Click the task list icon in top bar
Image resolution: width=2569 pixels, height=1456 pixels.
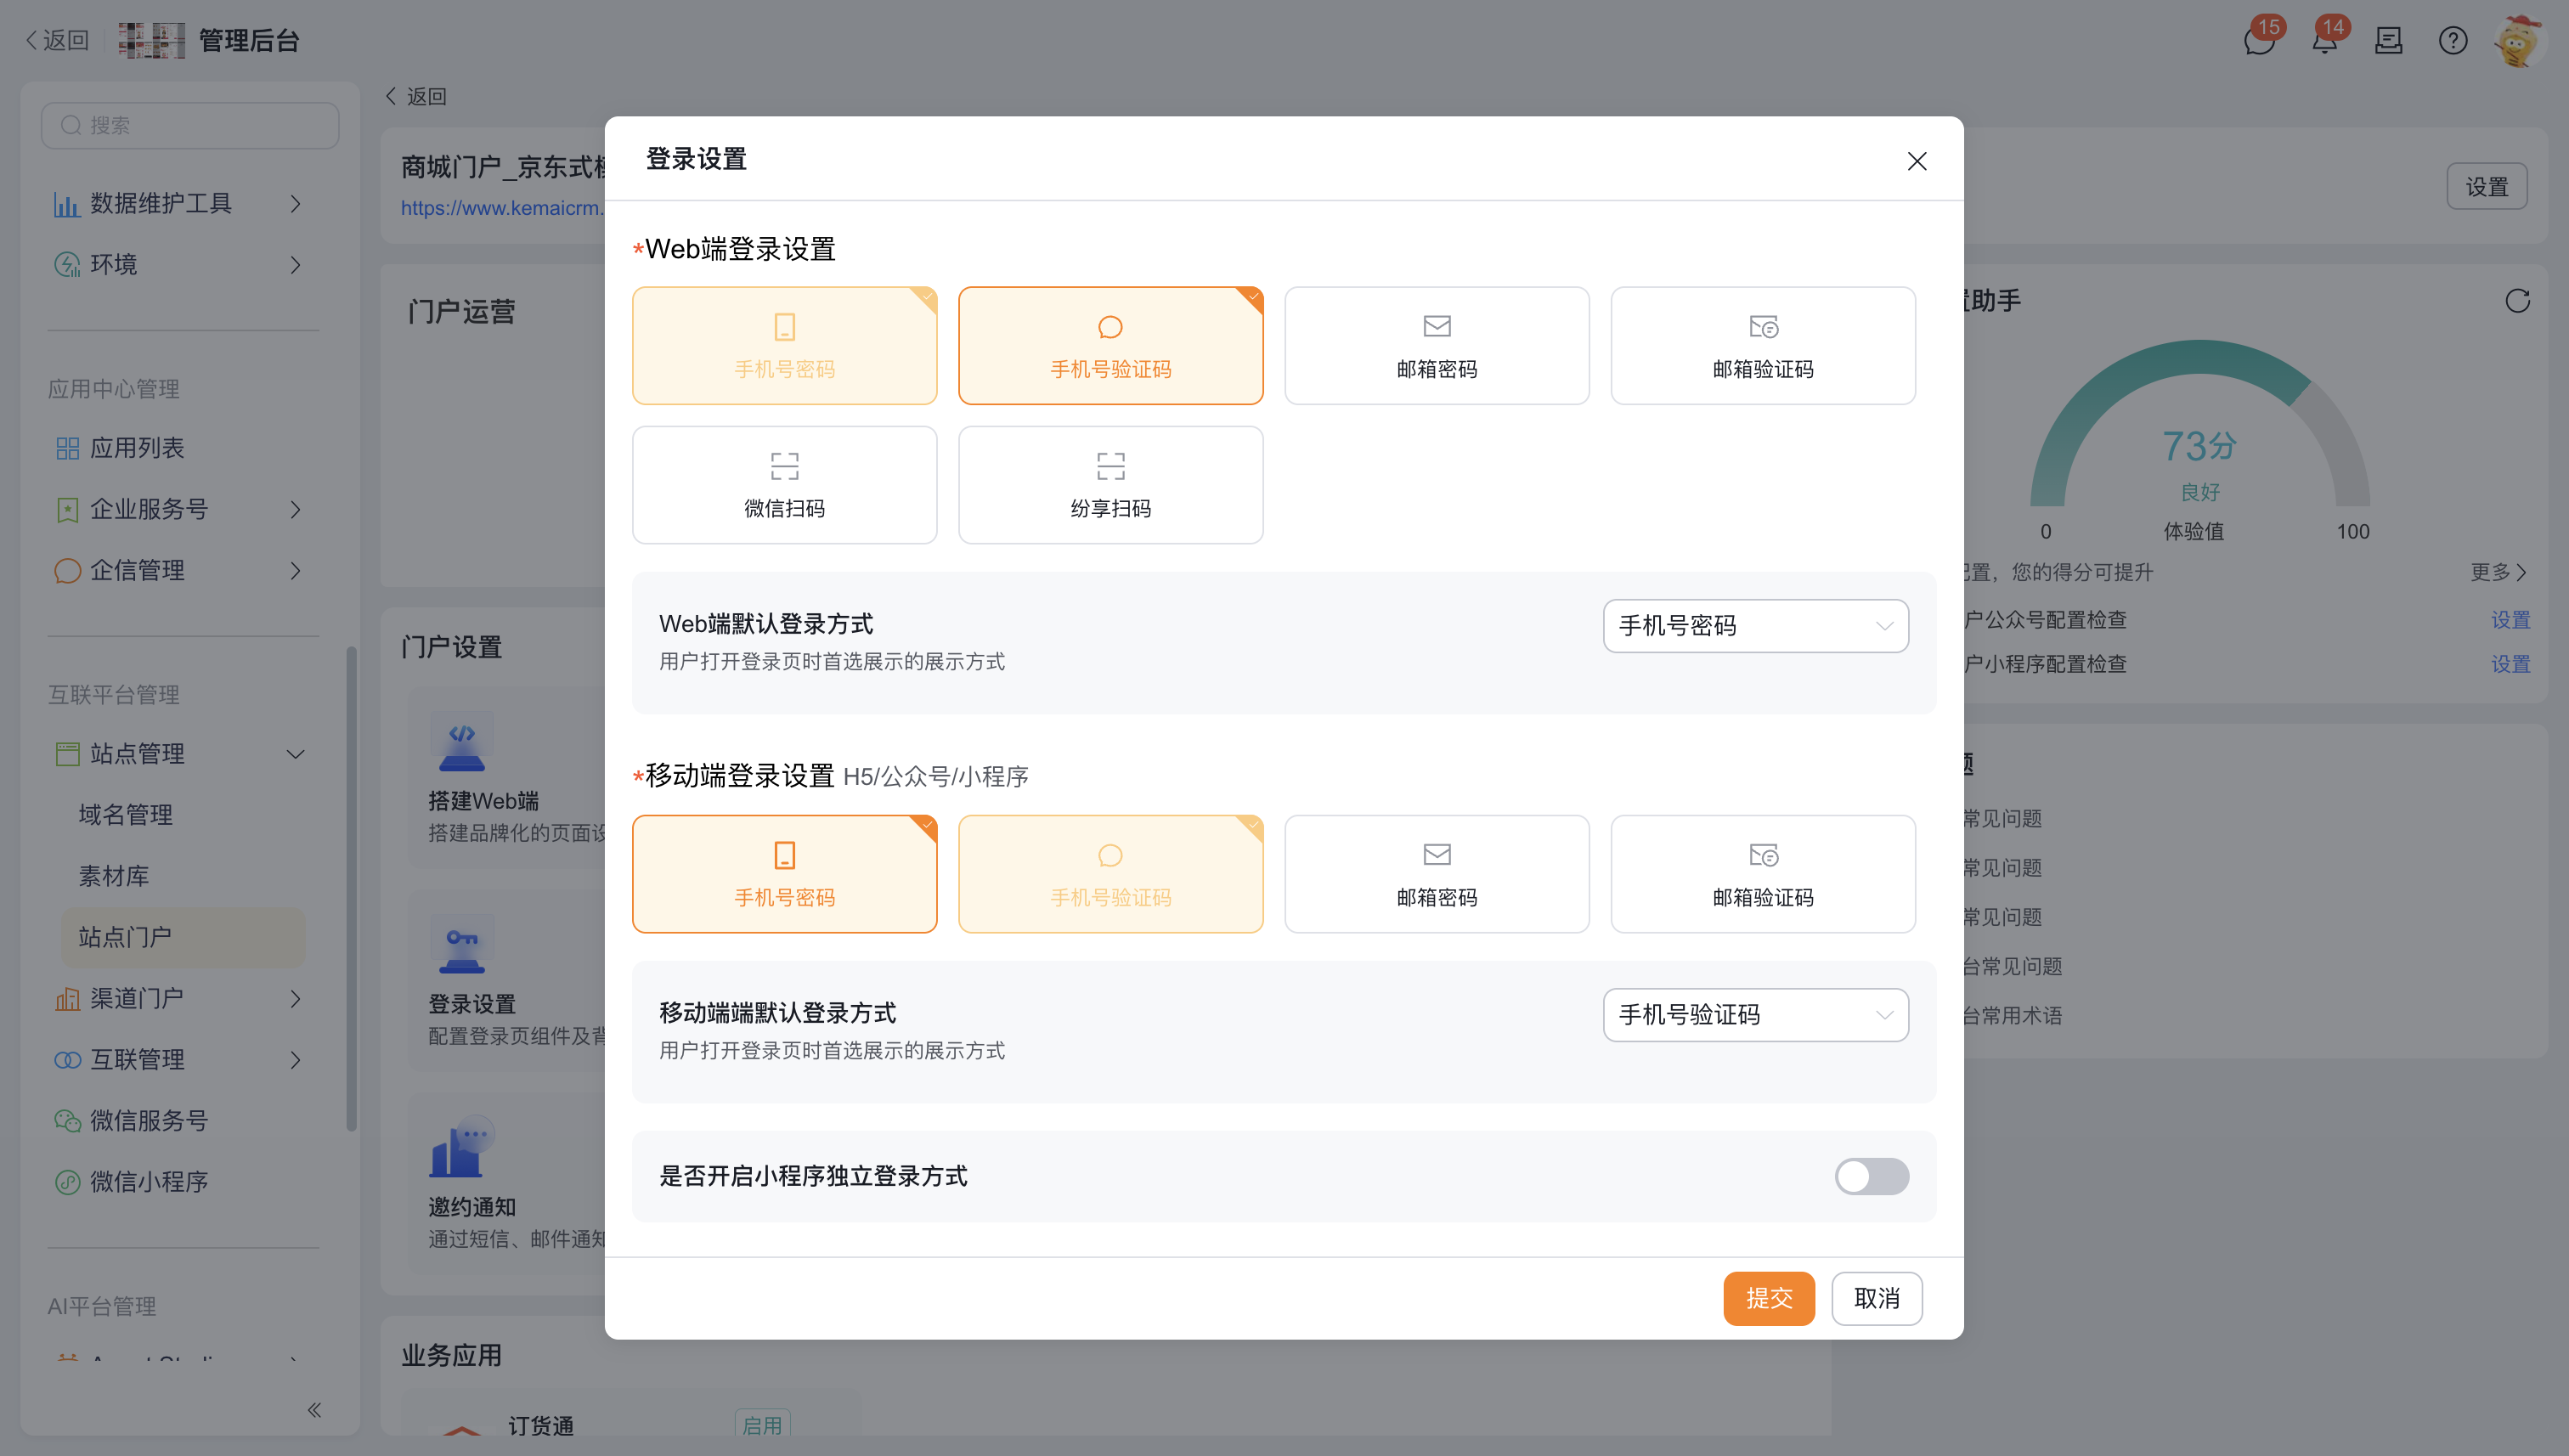(2389, 41)
